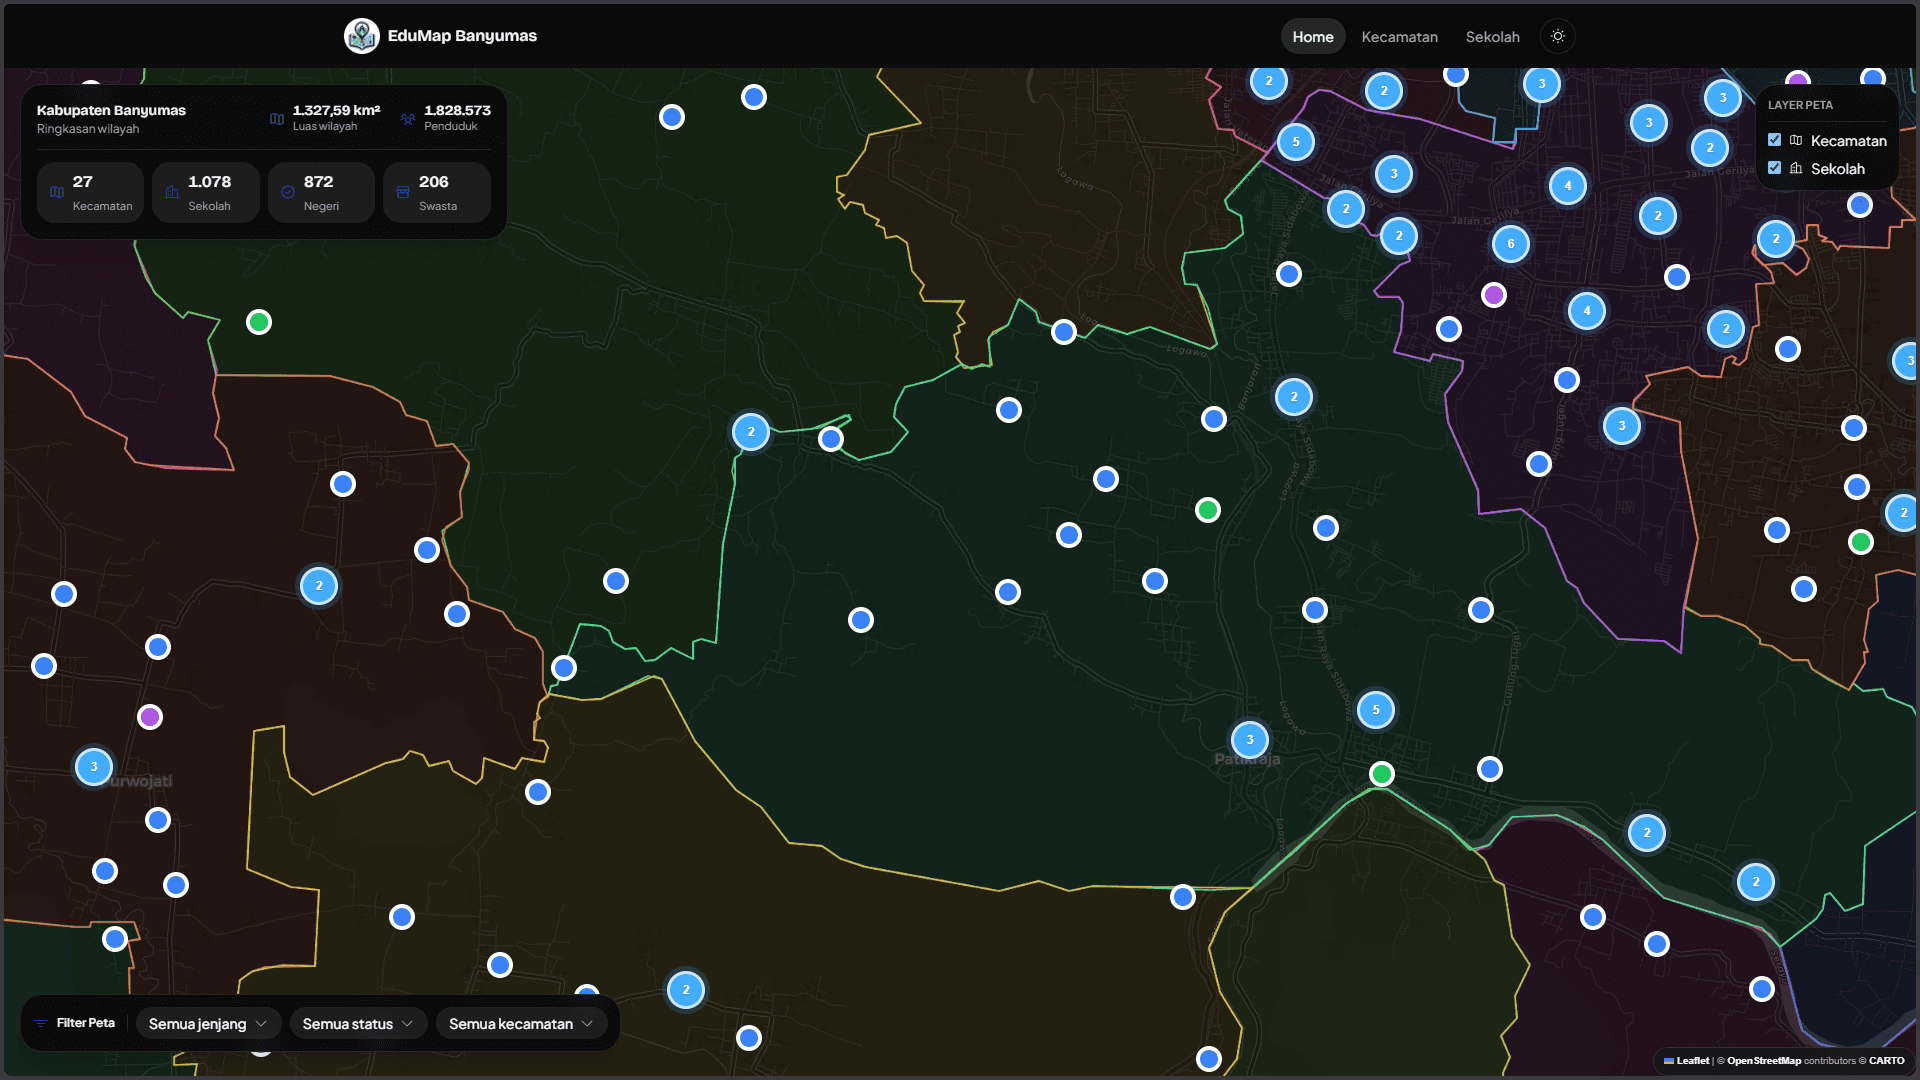Toggle the light/dark theme sun icon
This screenshot has width=1920, height=1080.
click(x=1558, y=36)
